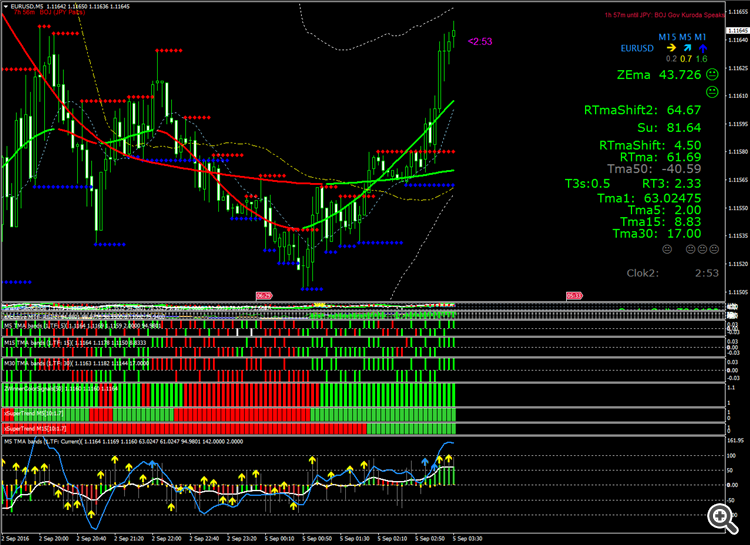Click the 'RT3: 2.33' readout
This screenshot has height=545, width=750.
click(672, 184)
